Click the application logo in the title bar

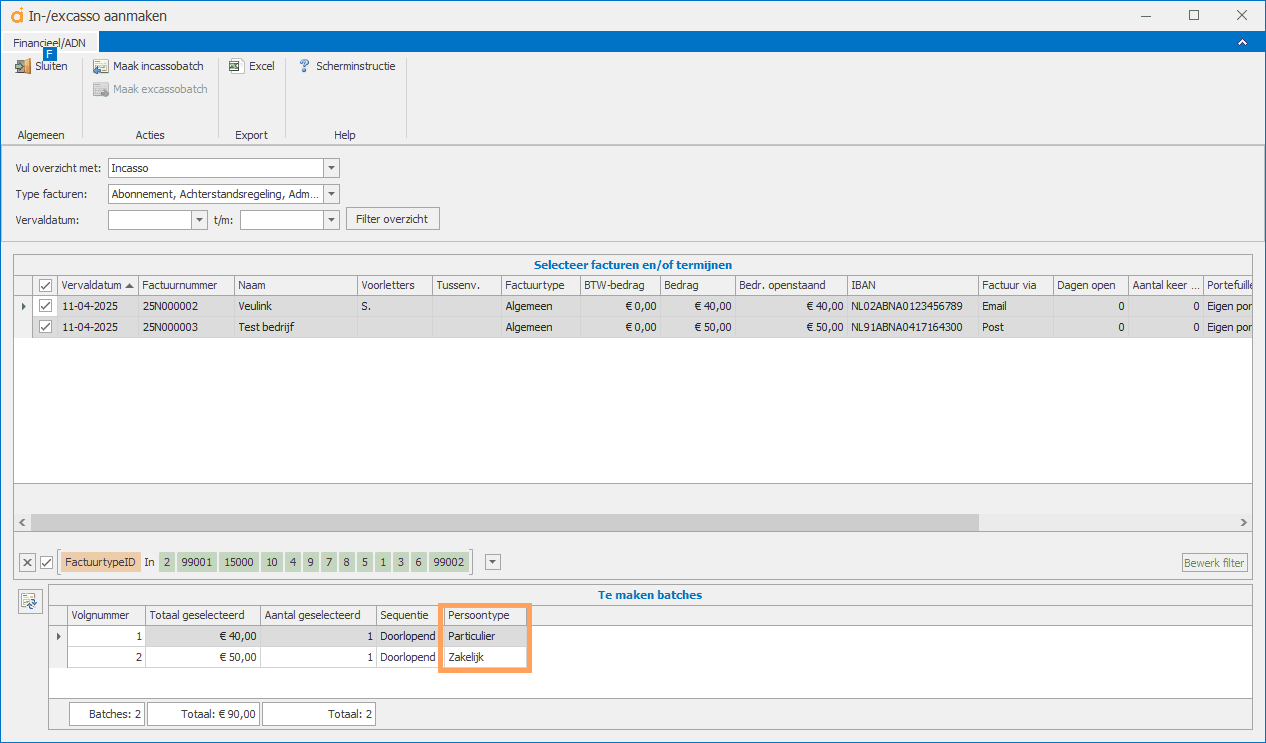pyautogui.click(x=16, y=16)
